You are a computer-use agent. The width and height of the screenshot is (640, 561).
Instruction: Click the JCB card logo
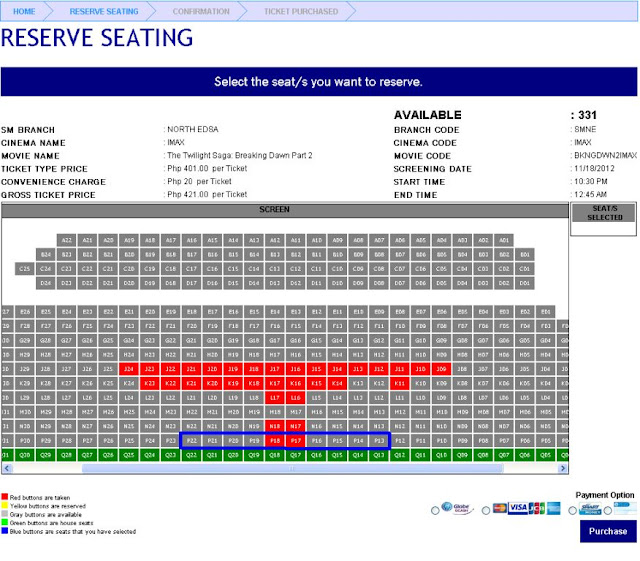pyautogui.click(x=537, y=508)
